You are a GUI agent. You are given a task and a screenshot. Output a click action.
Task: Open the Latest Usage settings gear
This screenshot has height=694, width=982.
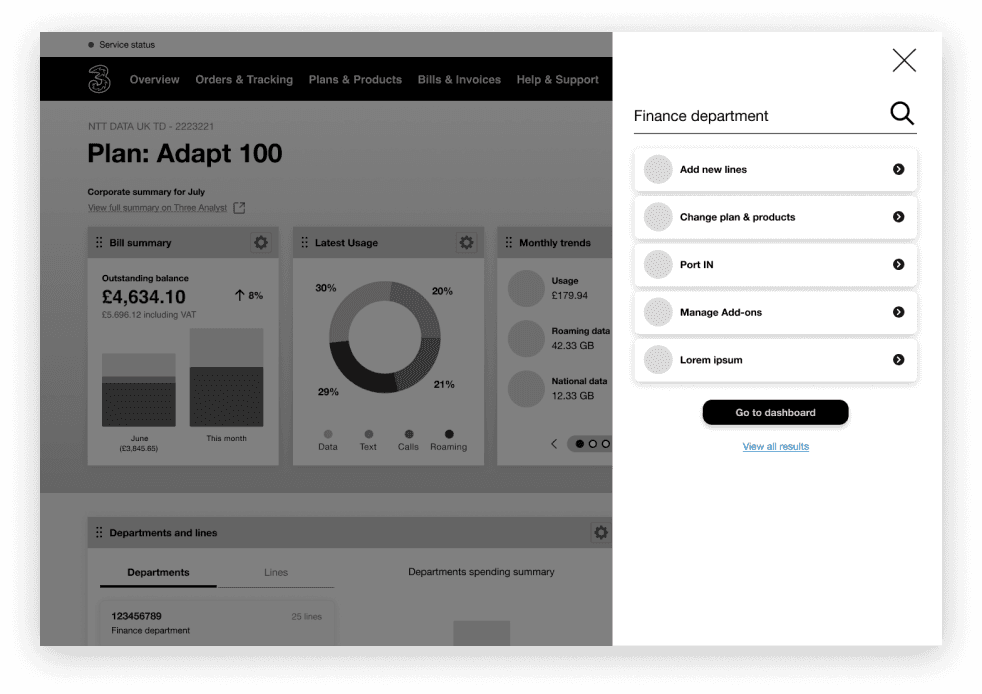(466, 242)
